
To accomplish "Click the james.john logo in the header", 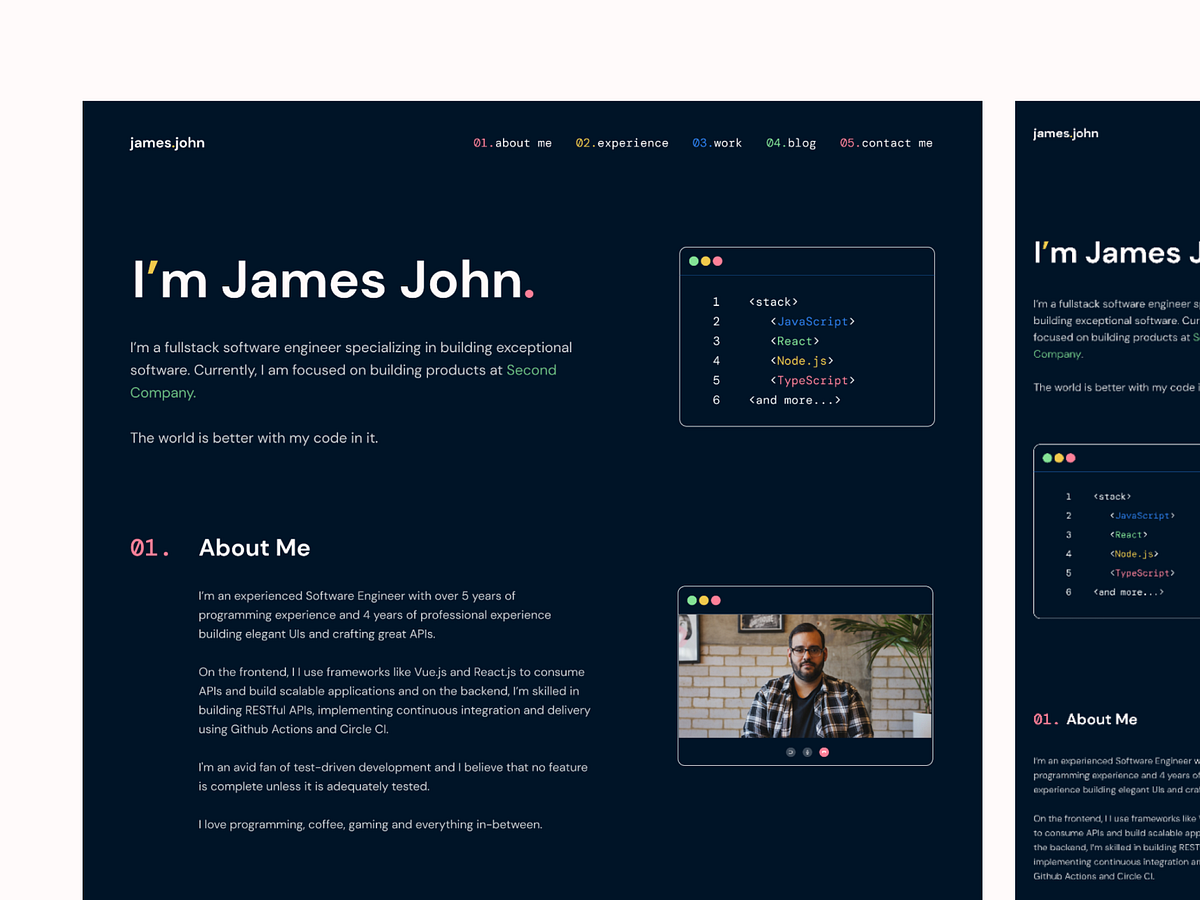I will coord(167,142).
